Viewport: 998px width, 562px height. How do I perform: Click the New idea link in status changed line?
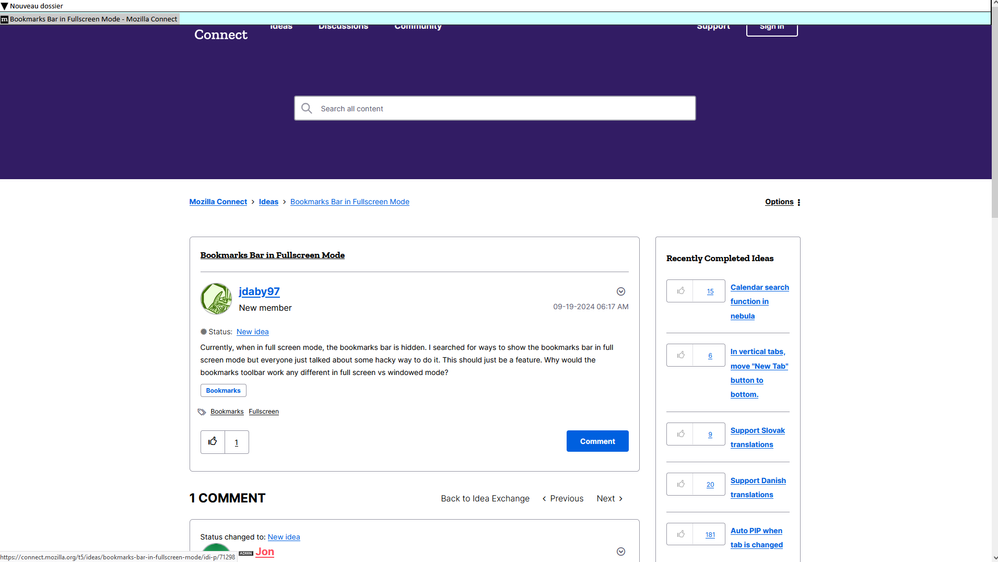(283, 537)
